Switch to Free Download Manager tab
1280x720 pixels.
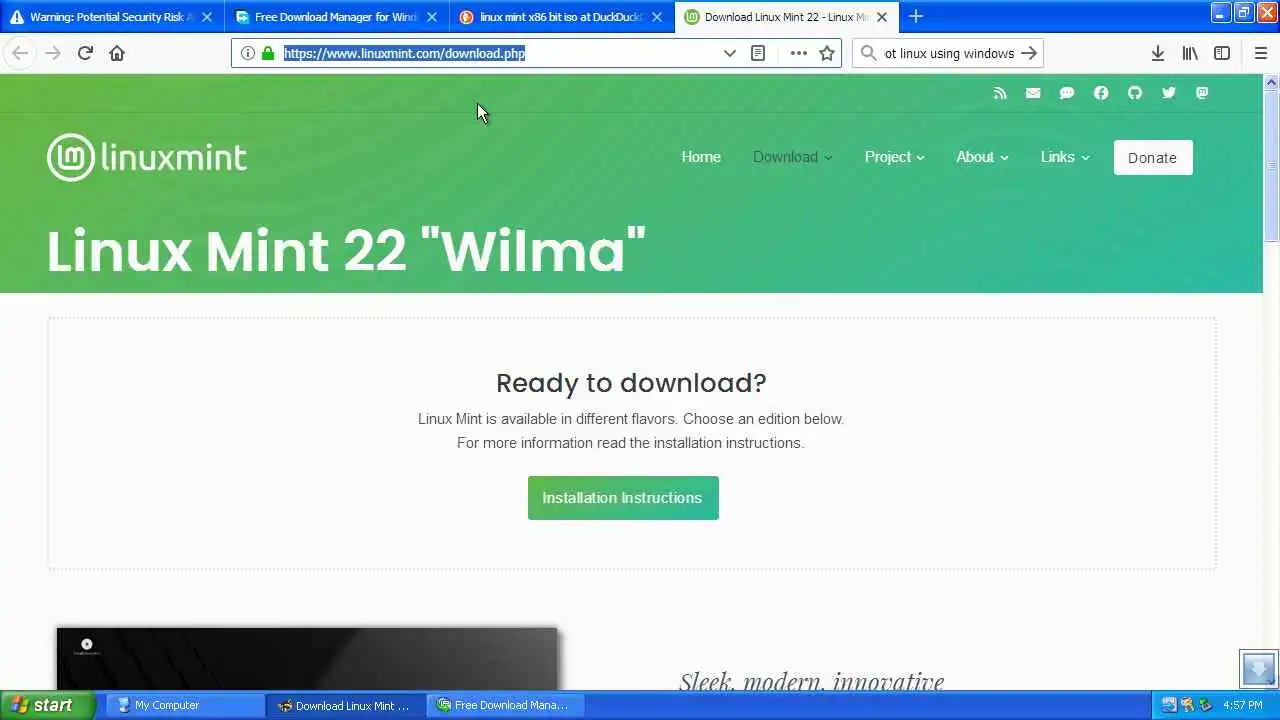[336, 16]
